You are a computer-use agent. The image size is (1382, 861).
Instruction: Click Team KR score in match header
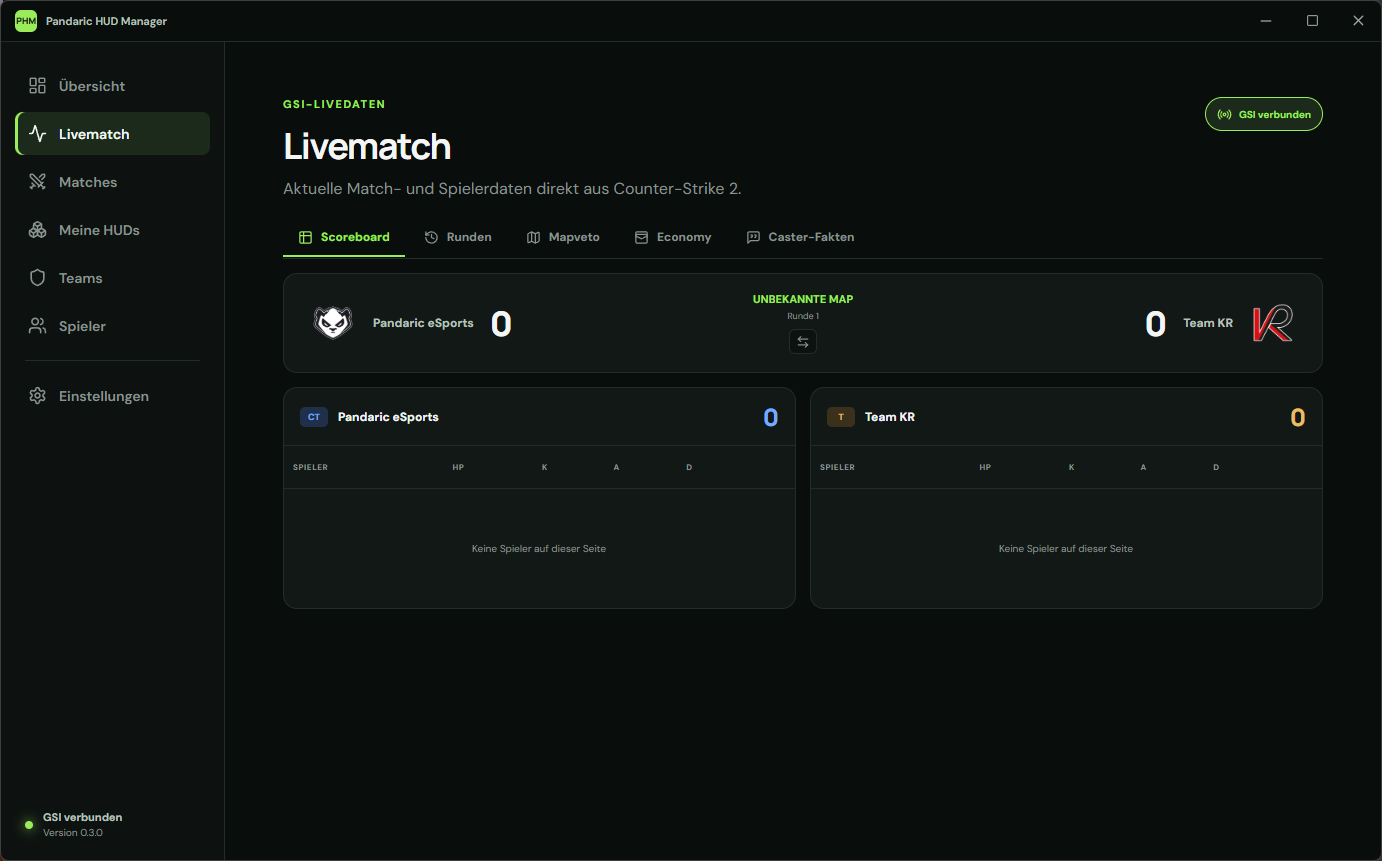point(1155,324)
